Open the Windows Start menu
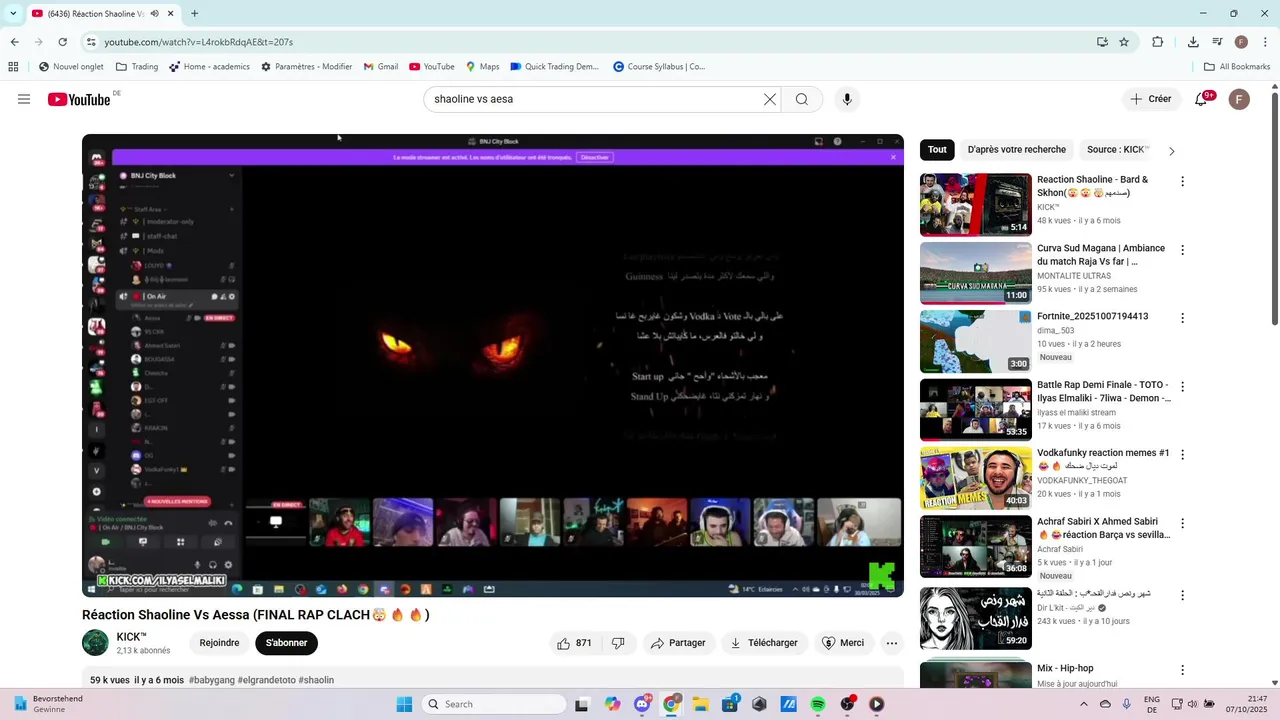This screenshot has height=720, width=1280. click(404, 704)
